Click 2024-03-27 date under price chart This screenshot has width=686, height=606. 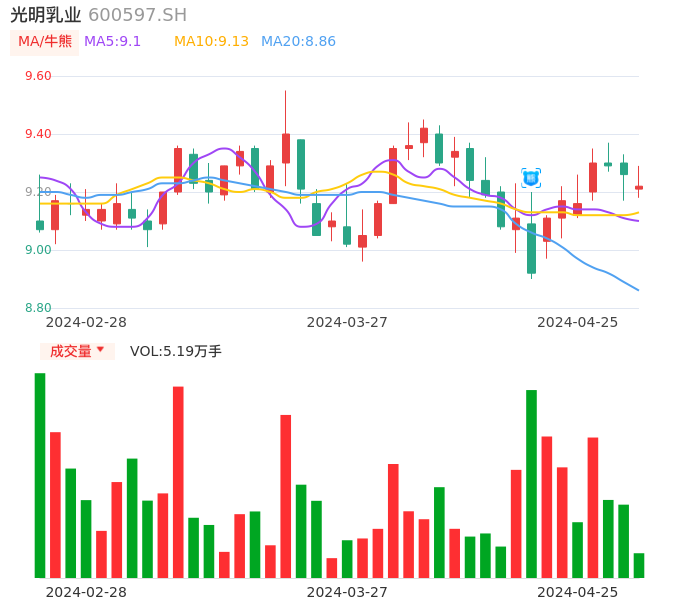tap(347, 322)
